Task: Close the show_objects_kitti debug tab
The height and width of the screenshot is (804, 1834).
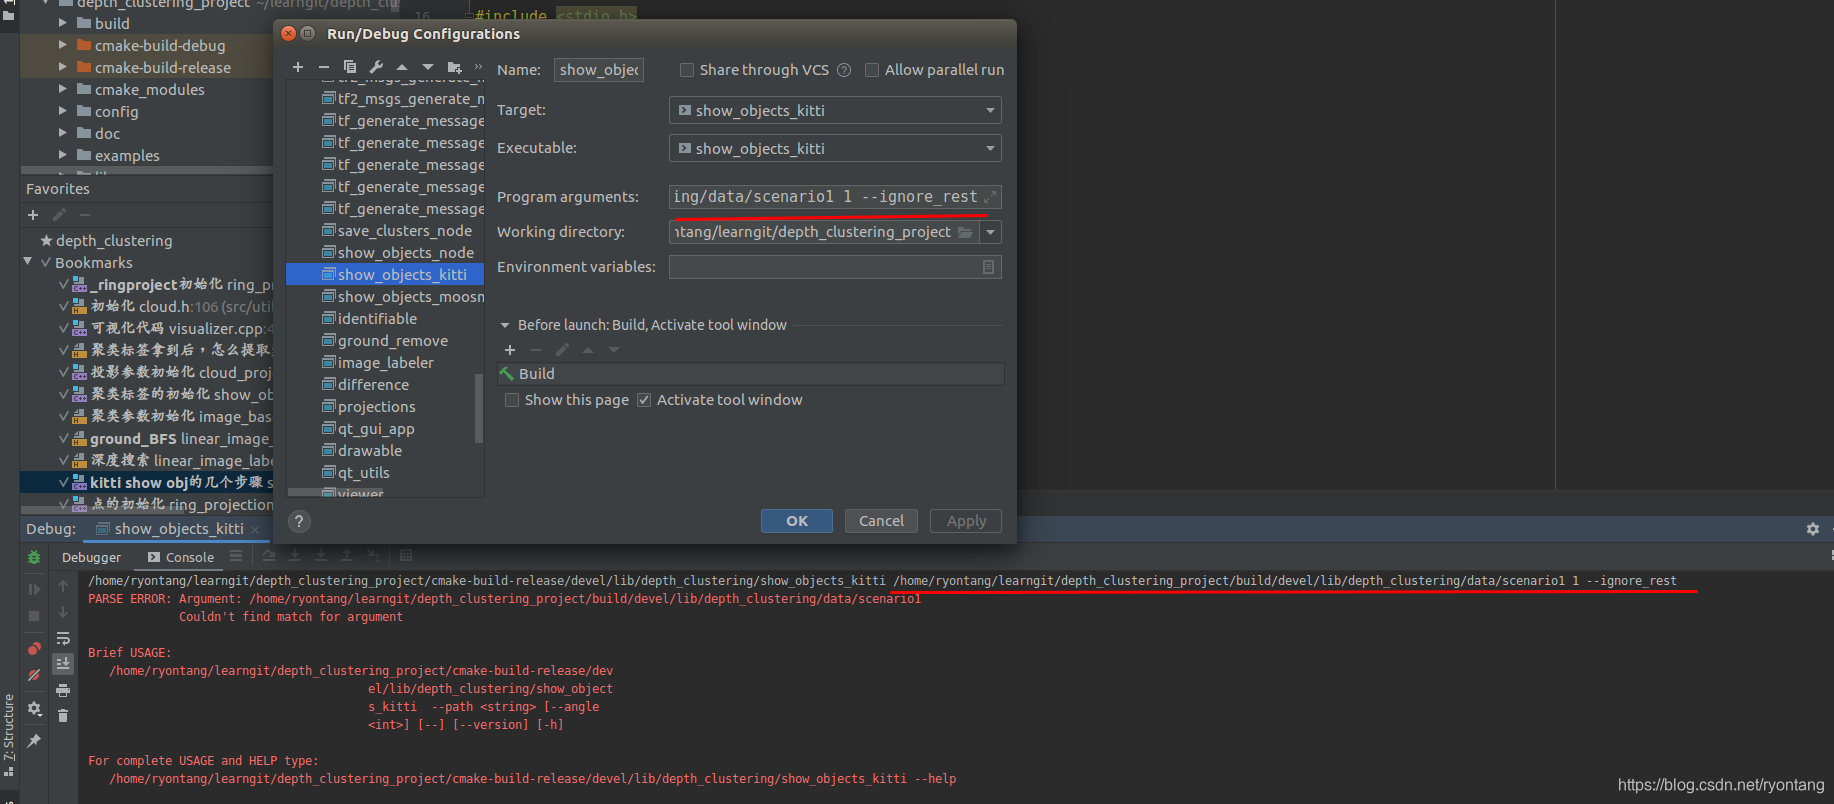Action: [256, 529]
